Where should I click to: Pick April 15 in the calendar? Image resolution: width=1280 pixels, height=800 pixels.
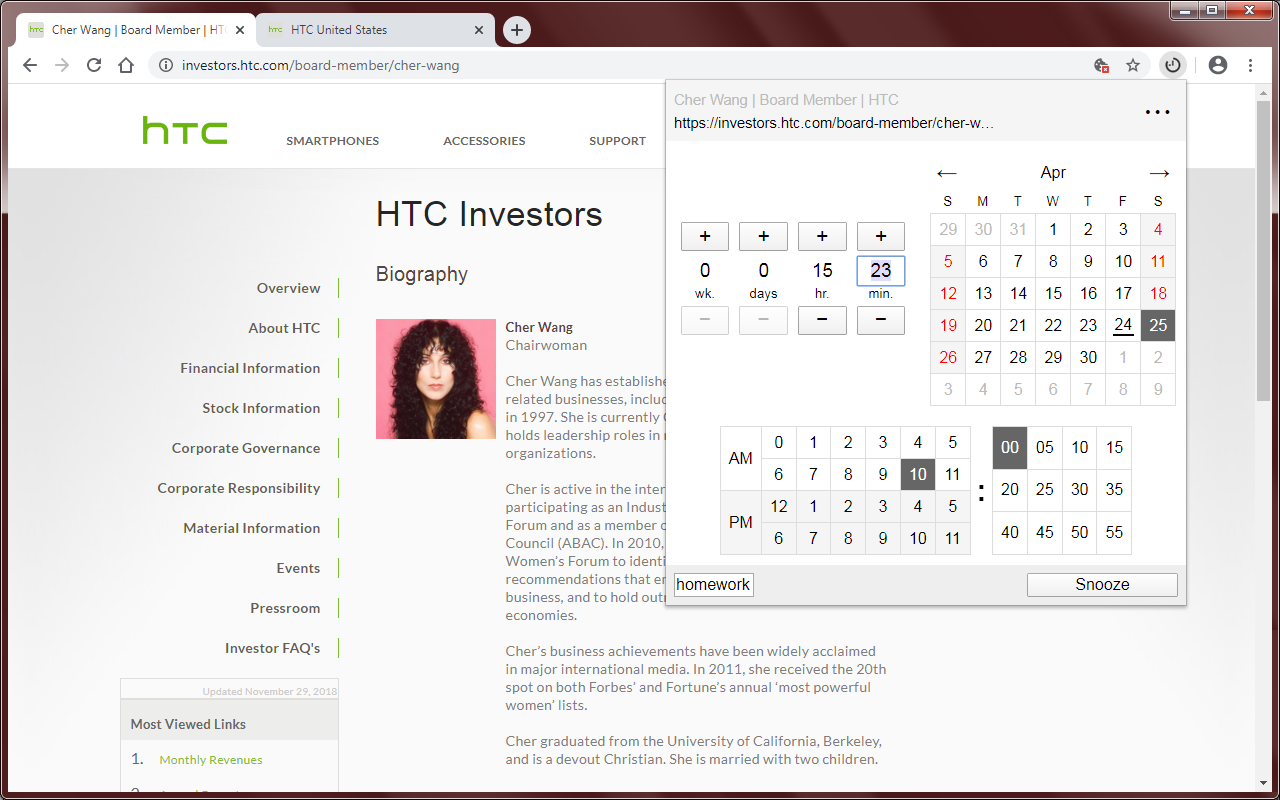point(1053,293)
